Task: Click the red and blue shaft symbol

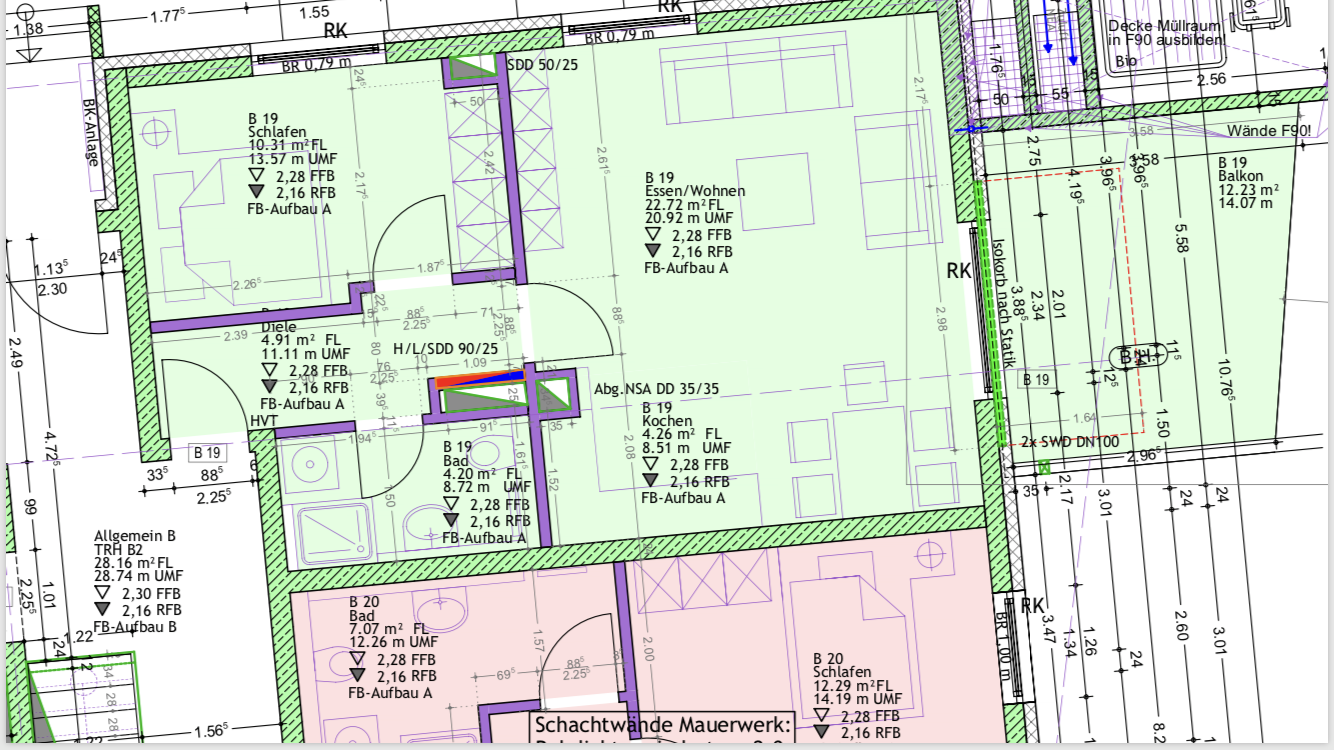Action: click(x=479, y=380)
